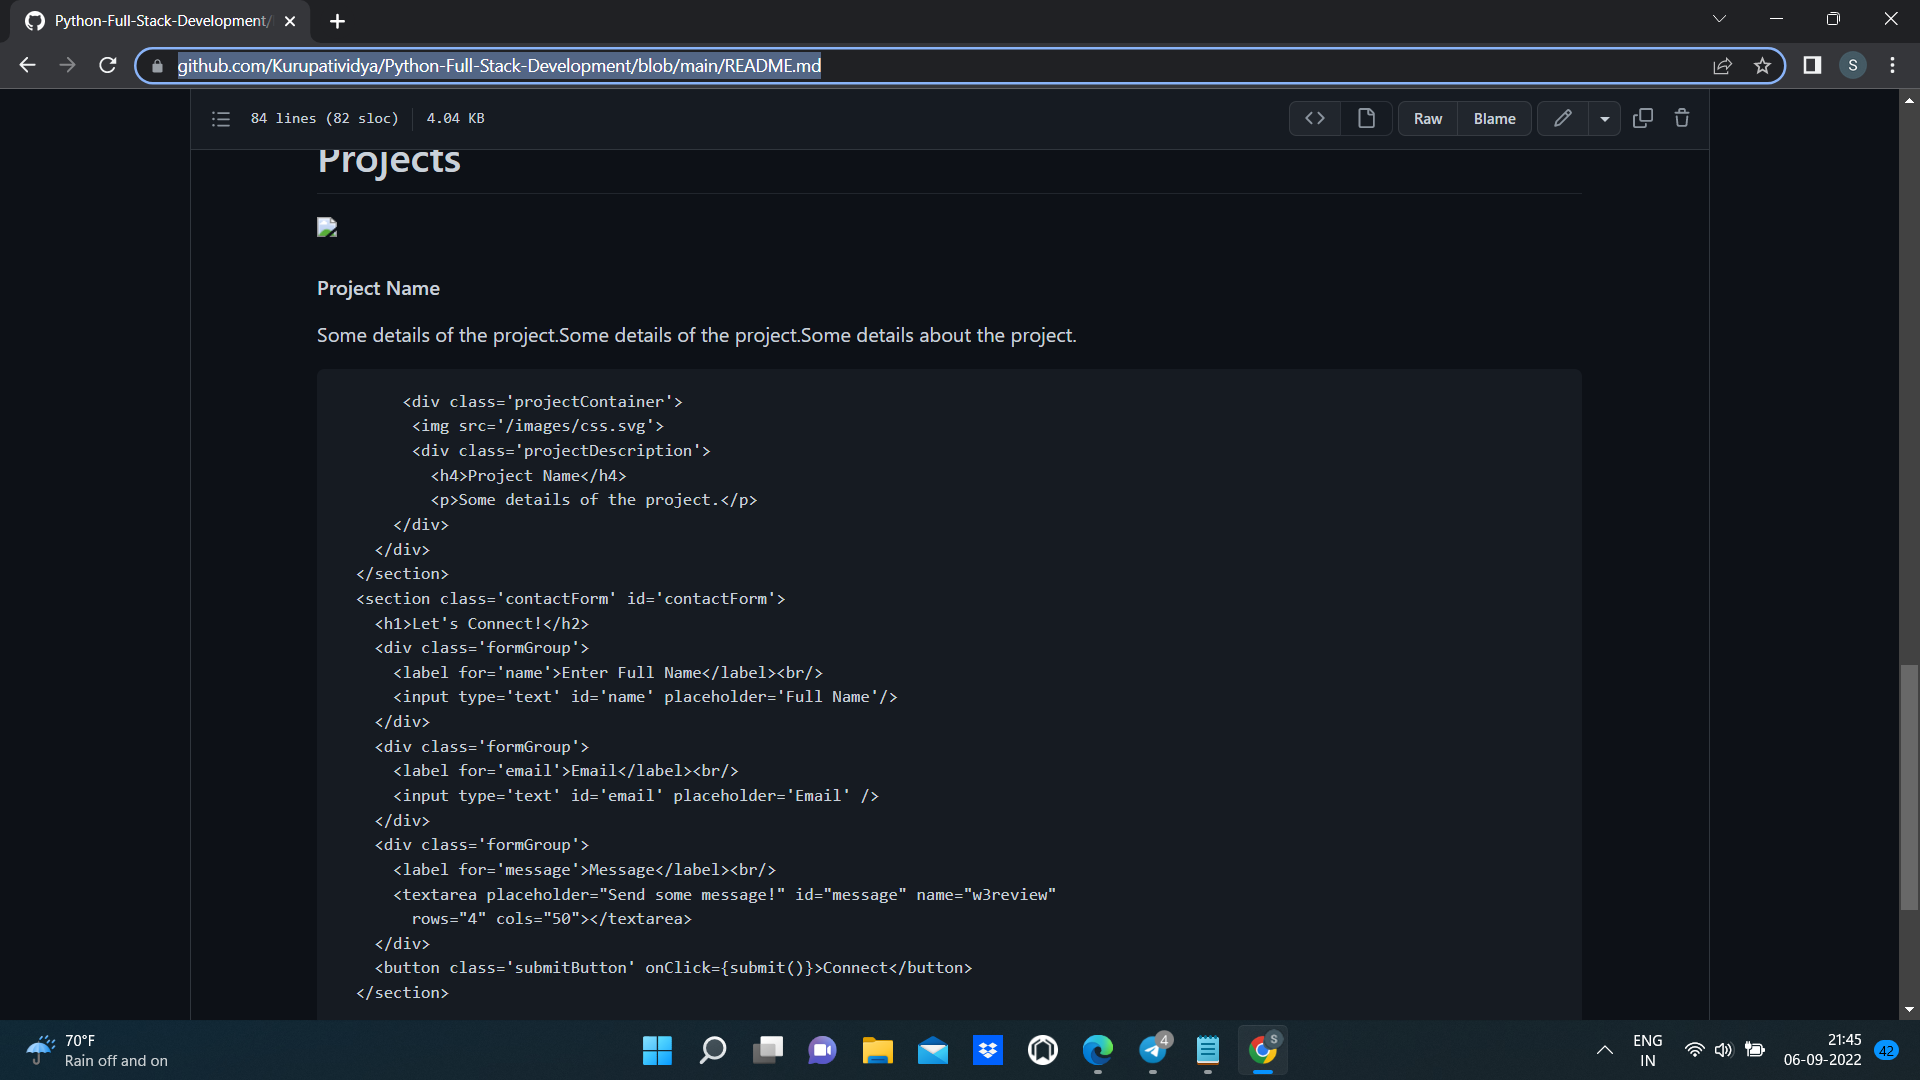Share the page via Chrome's share icon
This screenshot has width=1920, height=1080.
(1723, 65)
